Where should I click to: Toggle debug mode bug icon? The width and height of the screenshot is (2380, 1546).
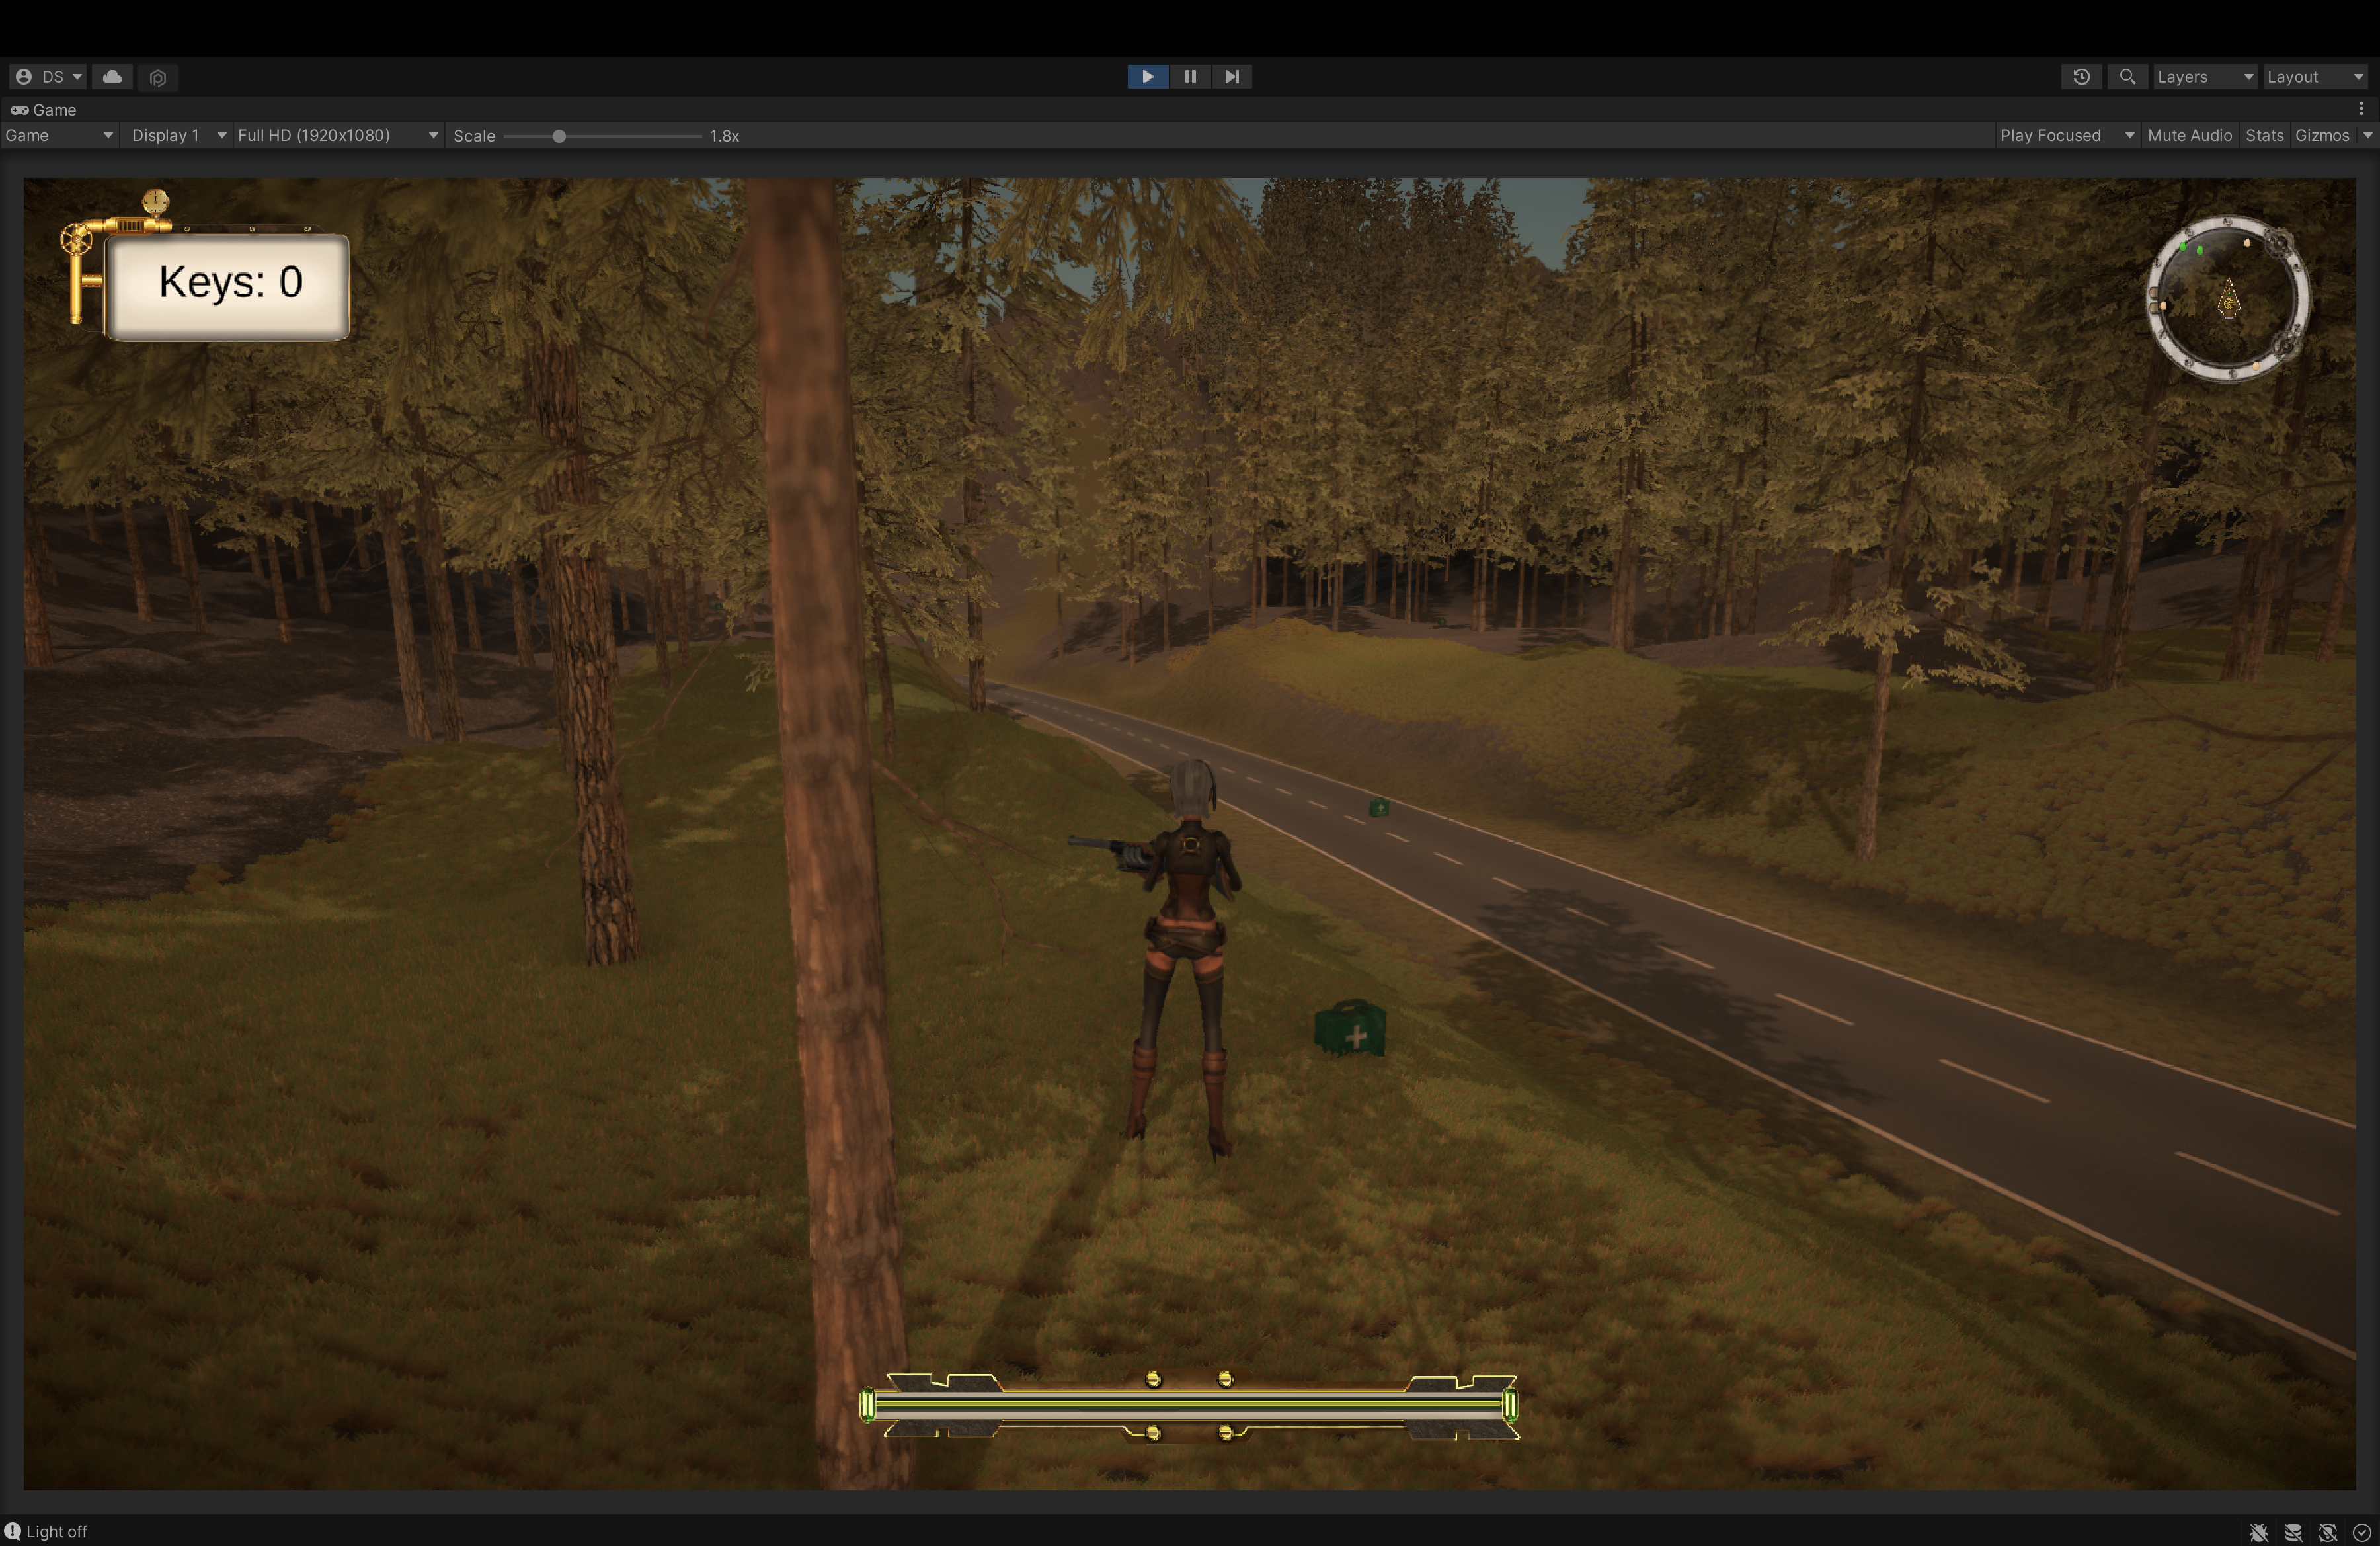point(2258,1532)
